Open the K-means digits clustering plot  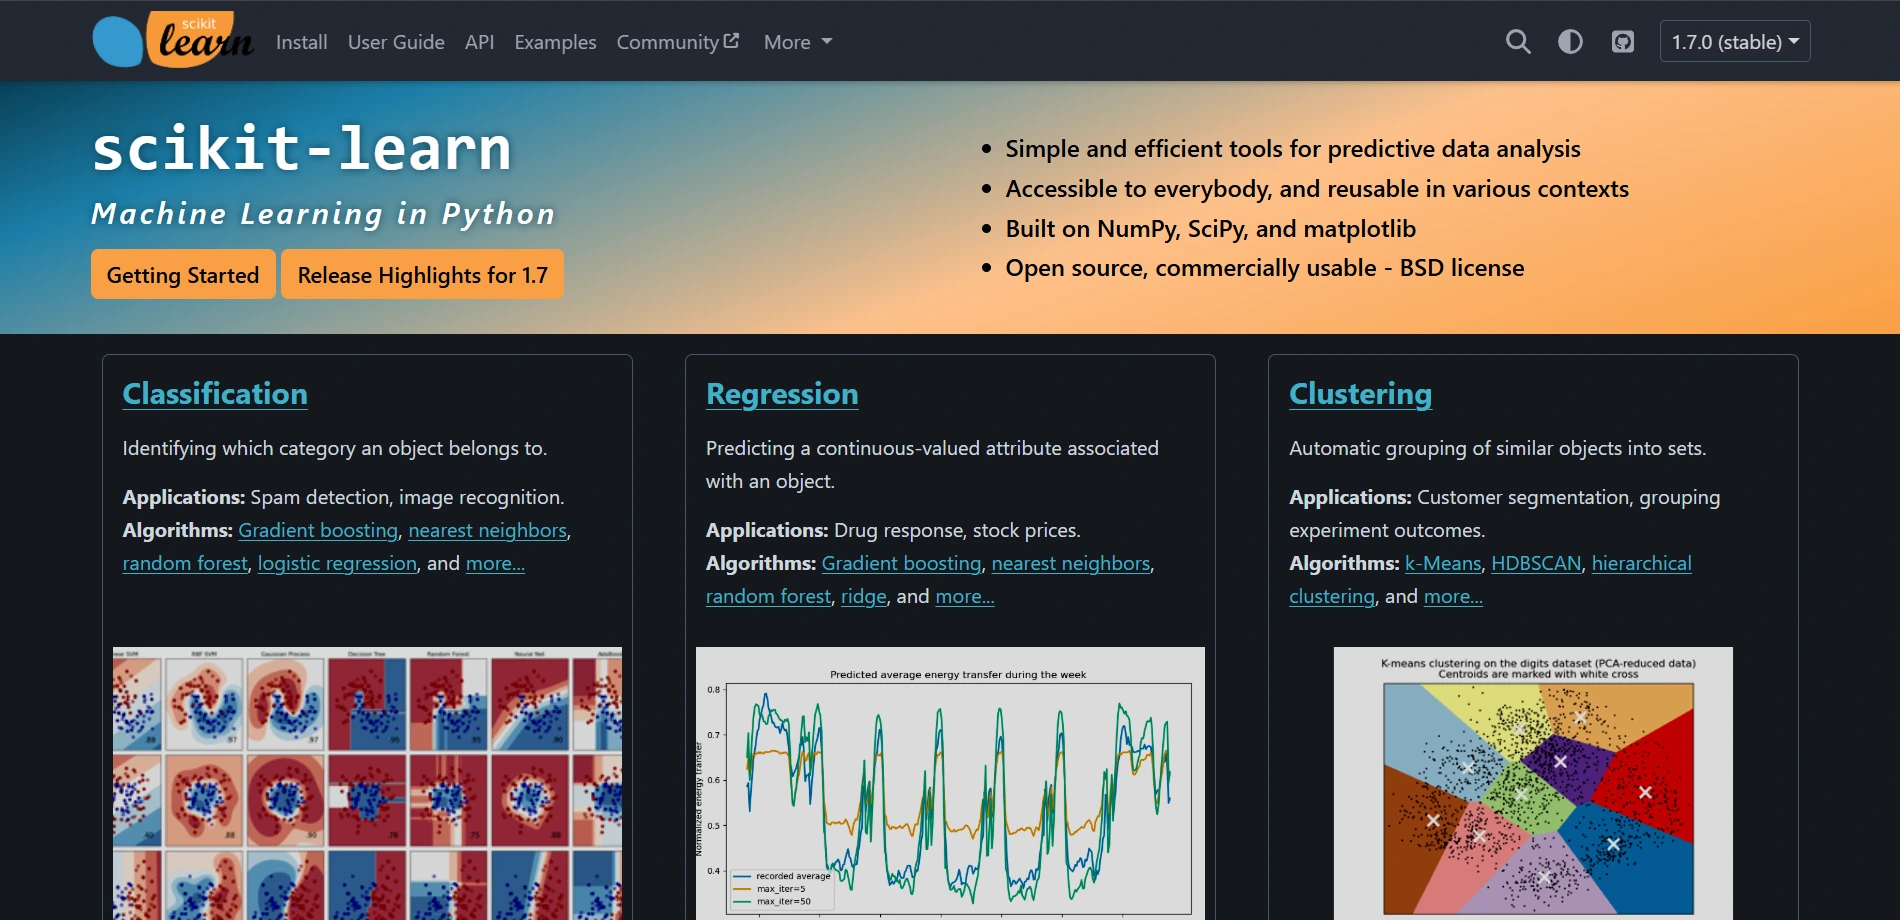click(1533, 783)
